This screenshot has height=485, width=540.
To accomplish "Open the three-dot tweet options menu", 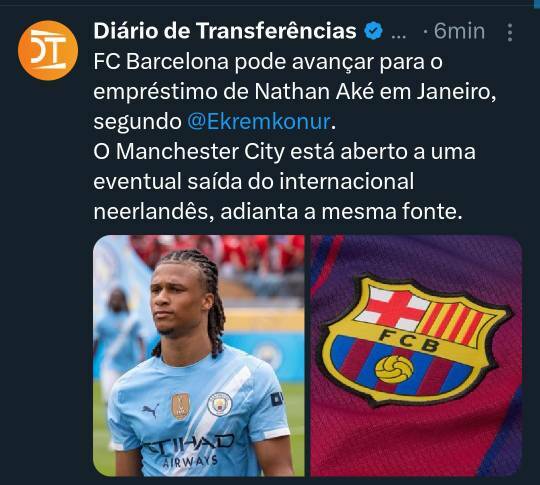I will [x=510, y=33].
